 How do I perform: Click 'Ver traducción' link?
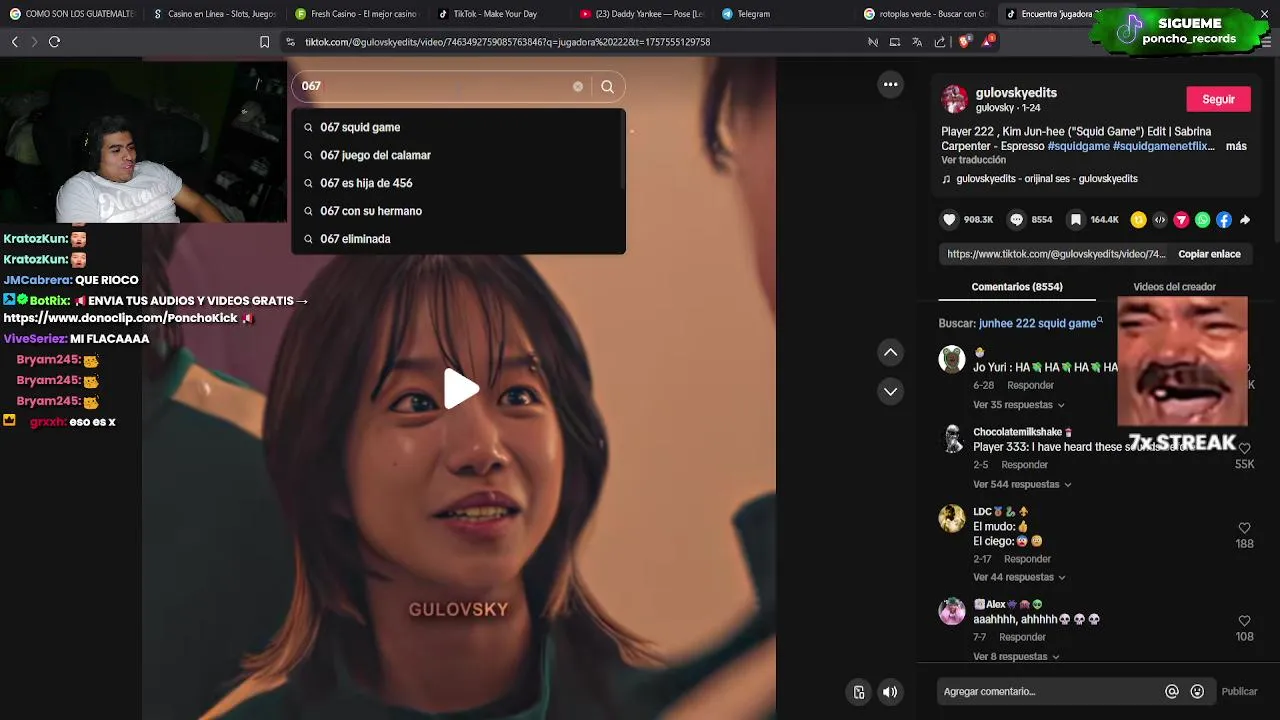(x=973, y=160)
